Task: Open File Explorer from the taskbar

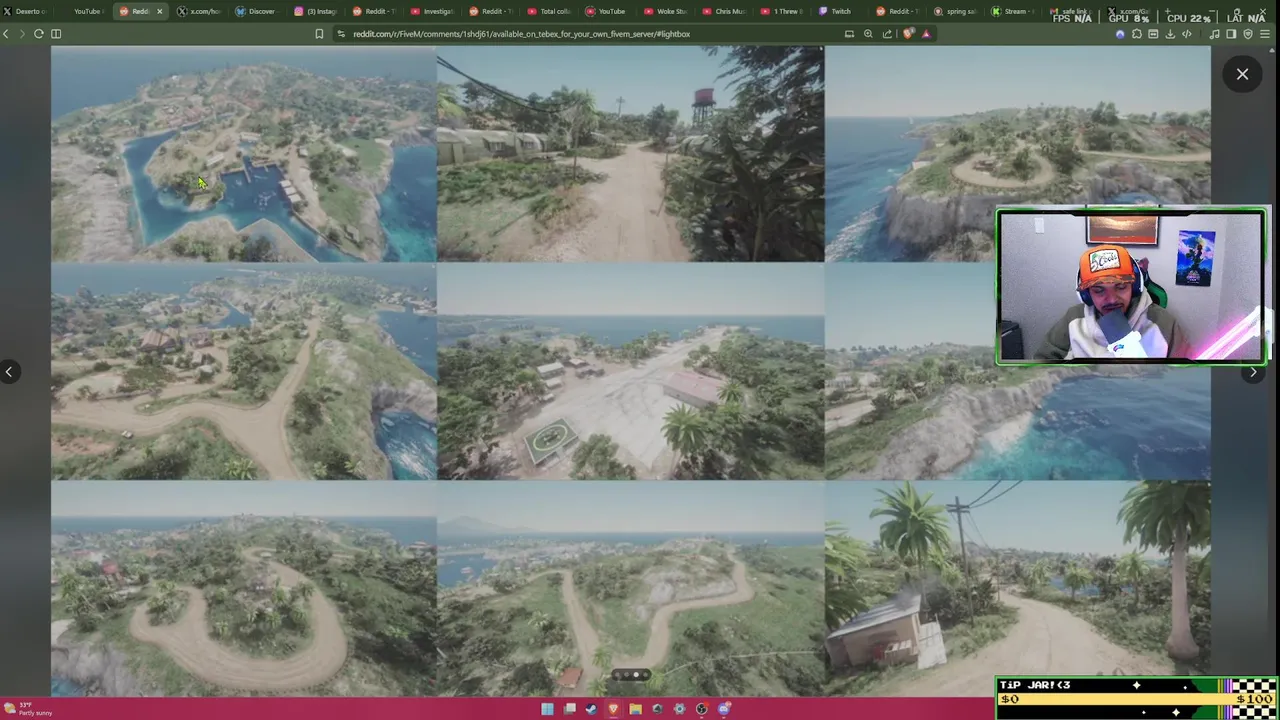Action: 636,709
